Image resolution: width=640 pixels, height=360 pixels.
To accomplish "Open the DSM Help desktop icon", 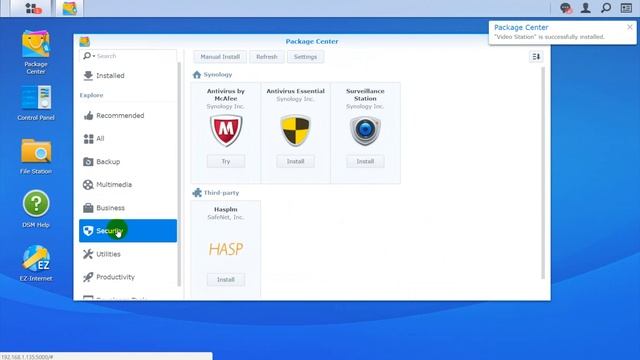I will pos(36,209).
